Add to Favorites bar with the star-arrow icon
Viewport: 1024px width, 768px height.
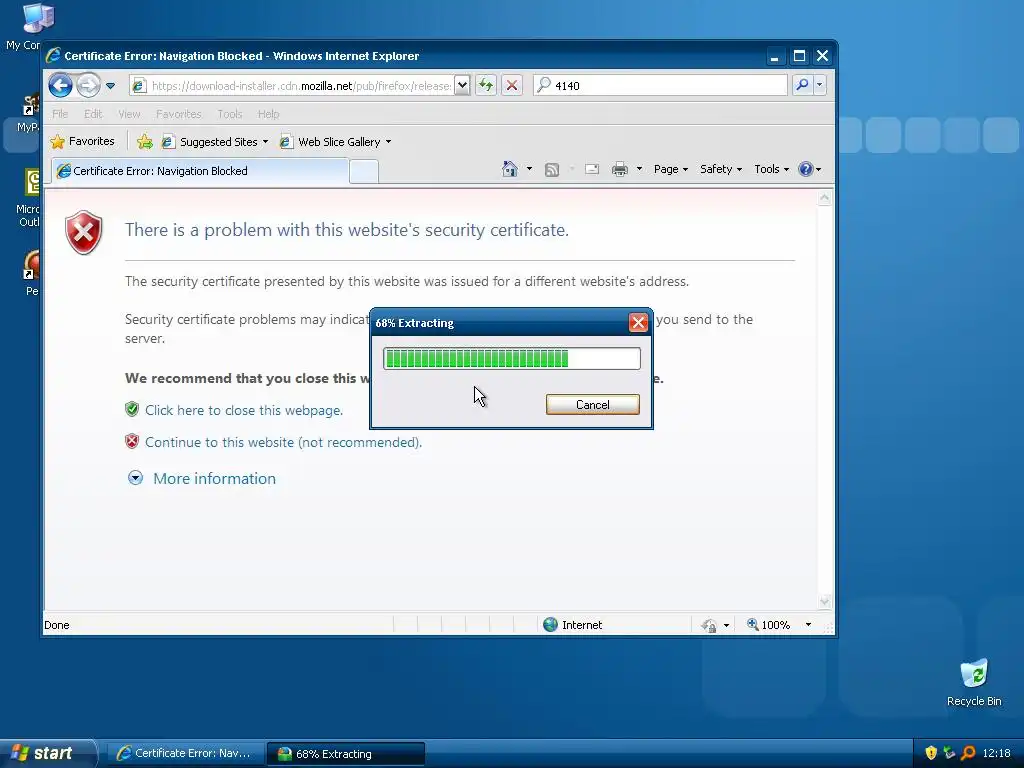click(145, 141)
